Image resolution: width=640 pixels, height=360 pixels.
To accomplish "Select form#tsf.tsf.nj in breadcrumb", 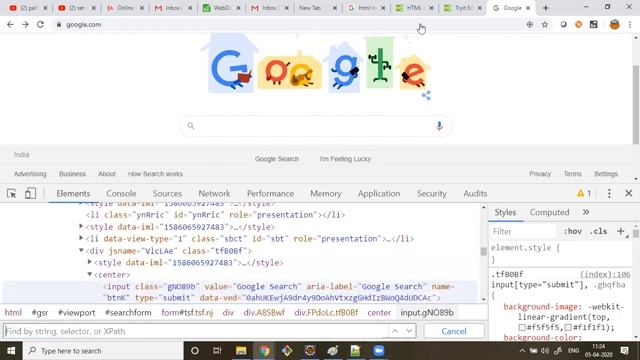I will coord(187,313).
